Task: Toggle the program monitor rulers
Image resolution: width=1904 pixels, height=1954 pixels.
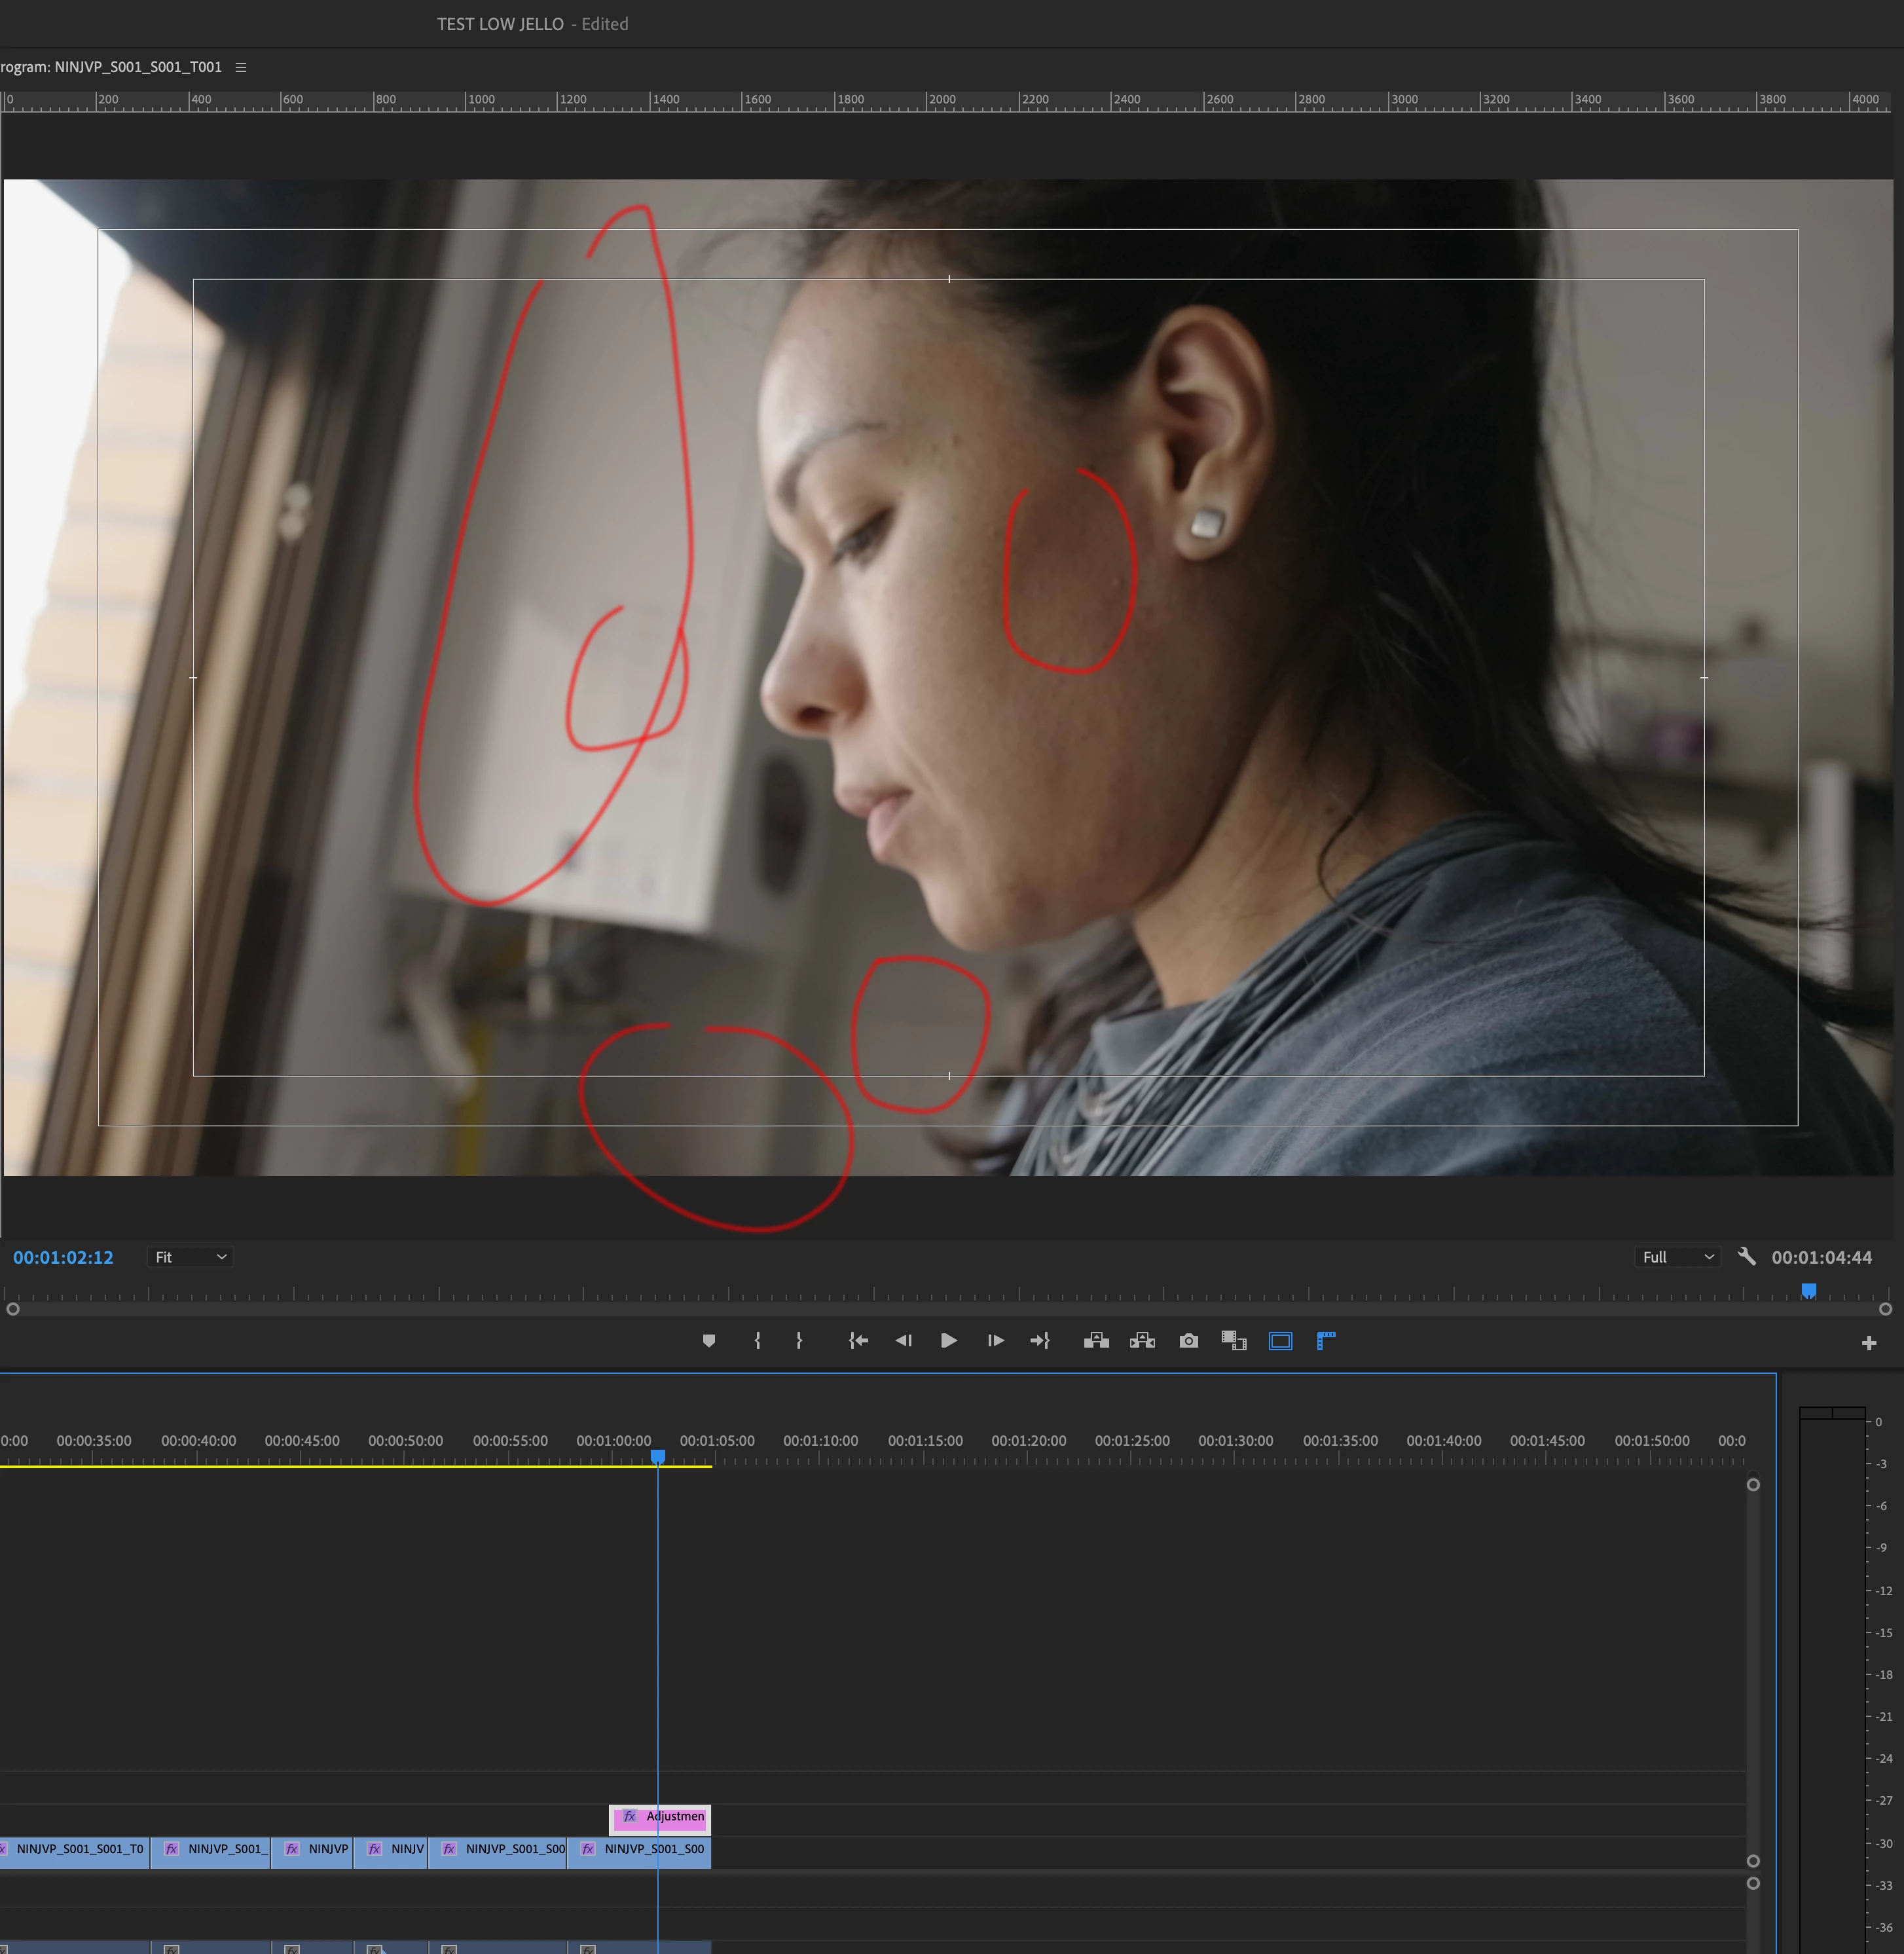Action: tap(1326, 1341)
